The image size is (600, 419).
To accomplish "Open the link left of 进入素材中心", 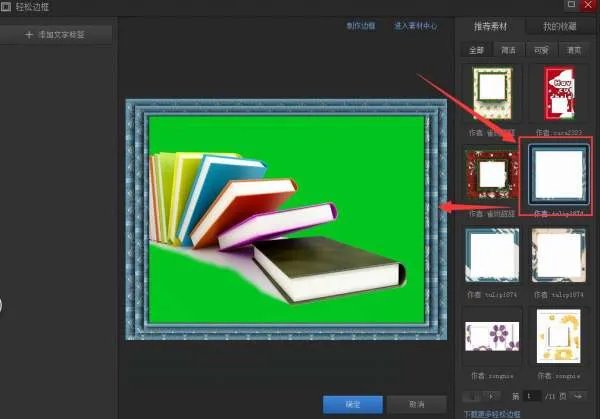I will pyautogui.click(x=360, y=26).
